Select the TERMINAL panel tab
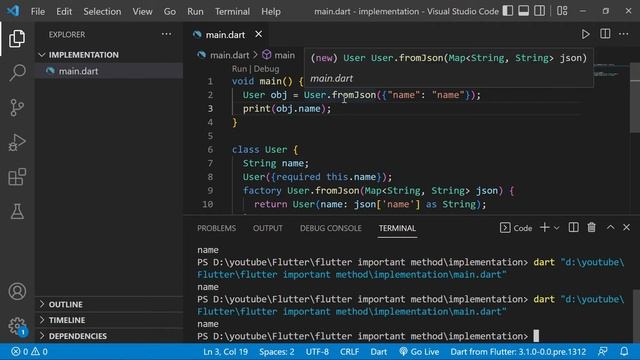 [x=397, y=228]
